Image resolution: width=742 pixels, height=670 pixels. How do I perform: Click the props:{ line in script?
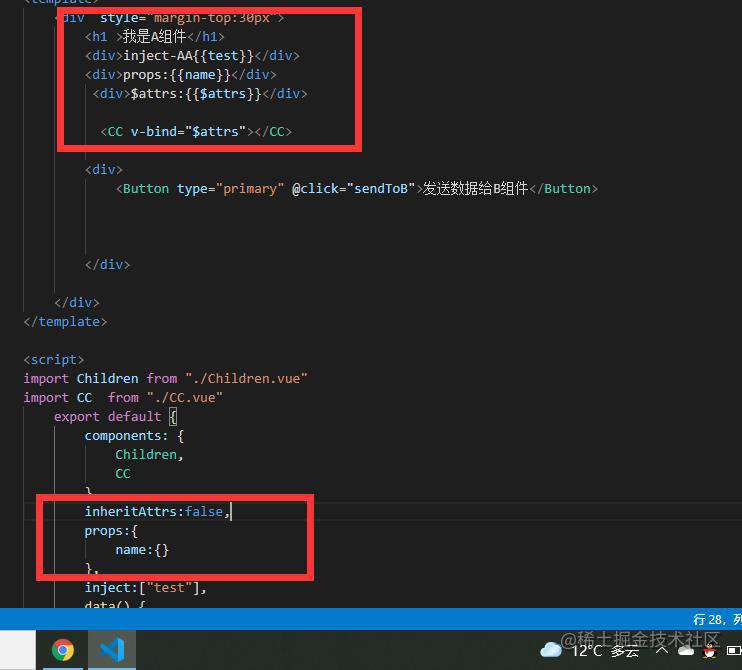click(x=111, y=531)
